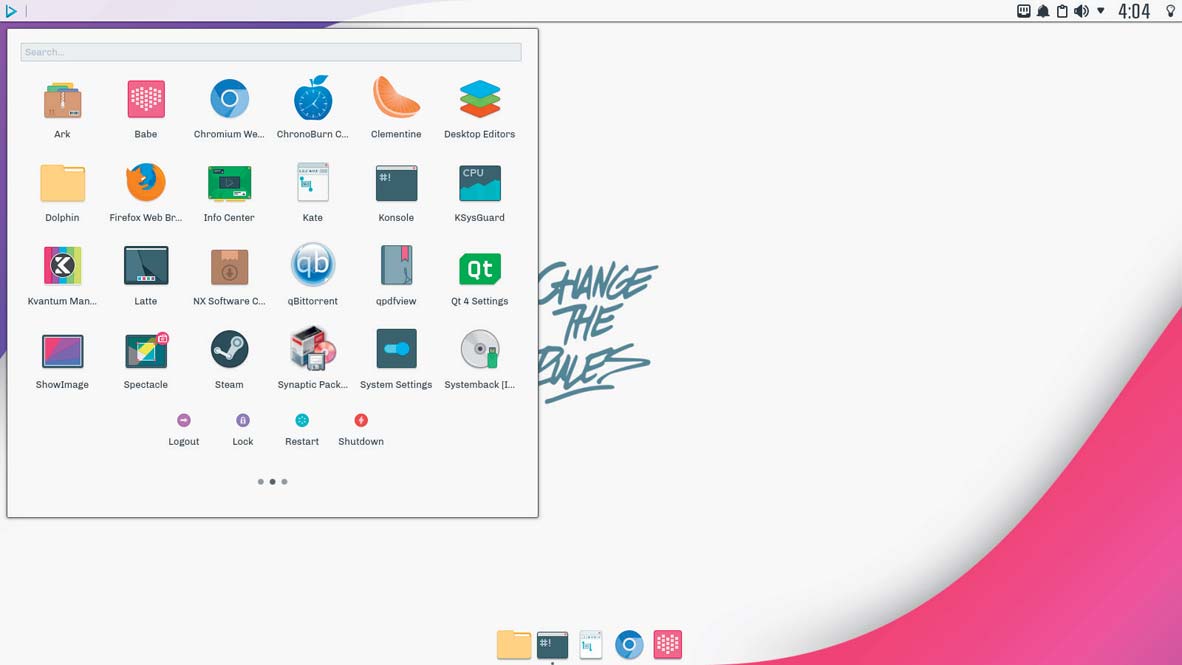Image resolution: width=1182 pixels, height=665 pixels.
Task: Launch KSysGuard system monitor
Action: coord(479,183)
